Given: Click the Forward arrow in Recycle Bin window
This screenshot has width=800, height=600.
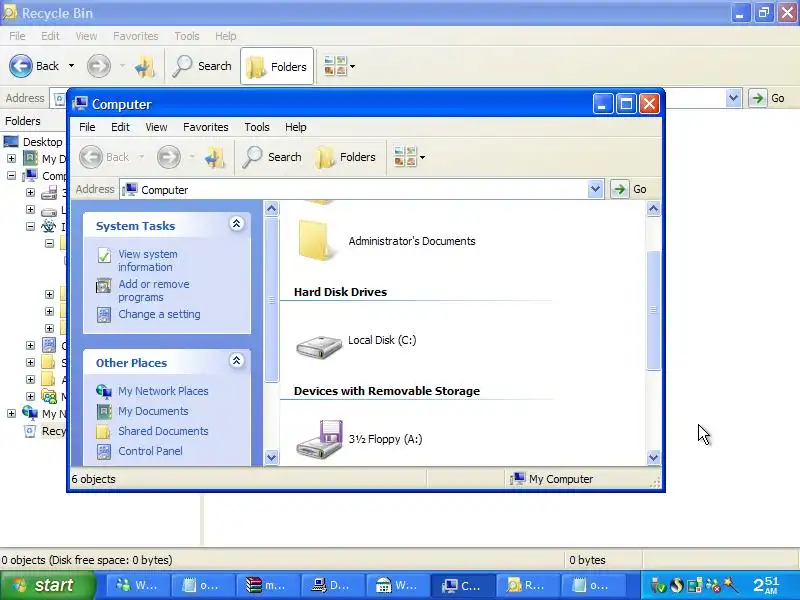Looking at the screenshot, I should (x=98, y=66).
